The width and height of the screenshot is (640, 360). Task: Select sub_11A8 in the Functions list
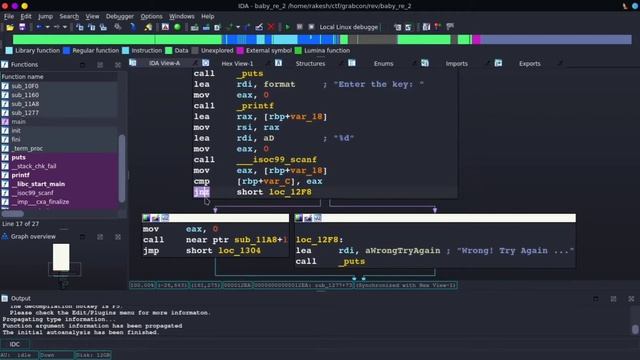tap(59, 104)
